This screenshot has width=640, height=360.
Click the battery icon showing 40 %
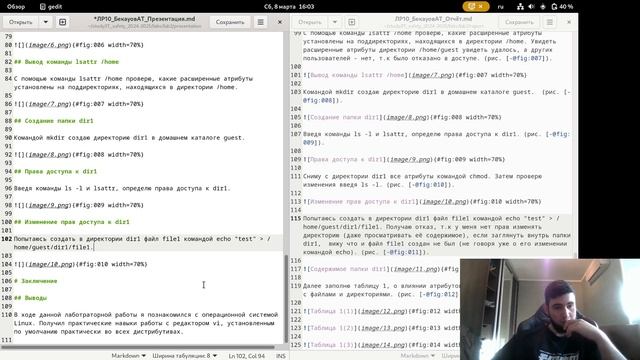(562, 7)
